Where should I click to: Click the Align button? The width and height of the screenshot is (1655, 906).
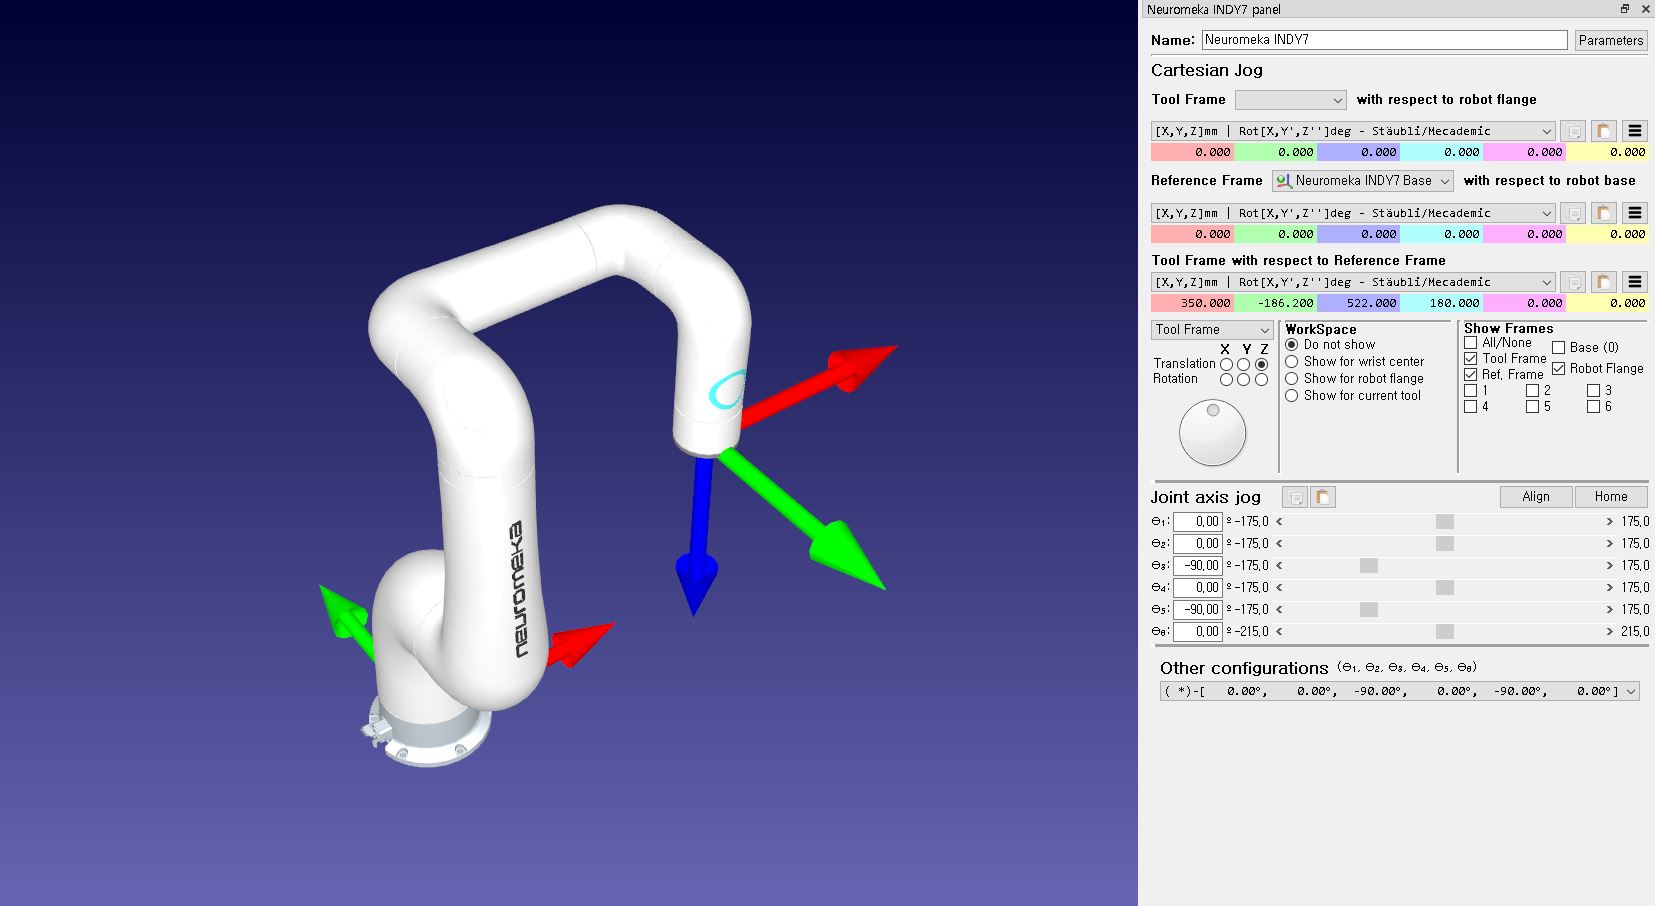click(1536, 497)
